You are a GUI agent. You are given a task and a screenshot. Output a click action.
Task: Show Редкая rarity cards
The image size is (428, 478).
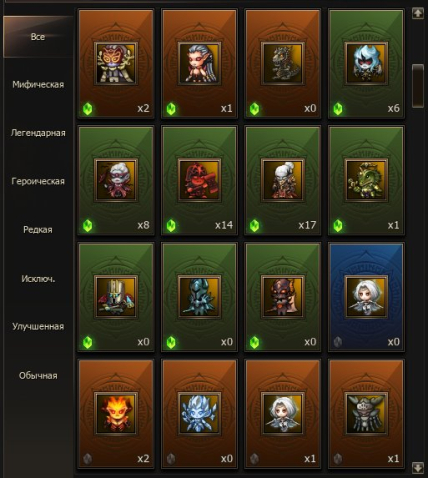[38, 230]
